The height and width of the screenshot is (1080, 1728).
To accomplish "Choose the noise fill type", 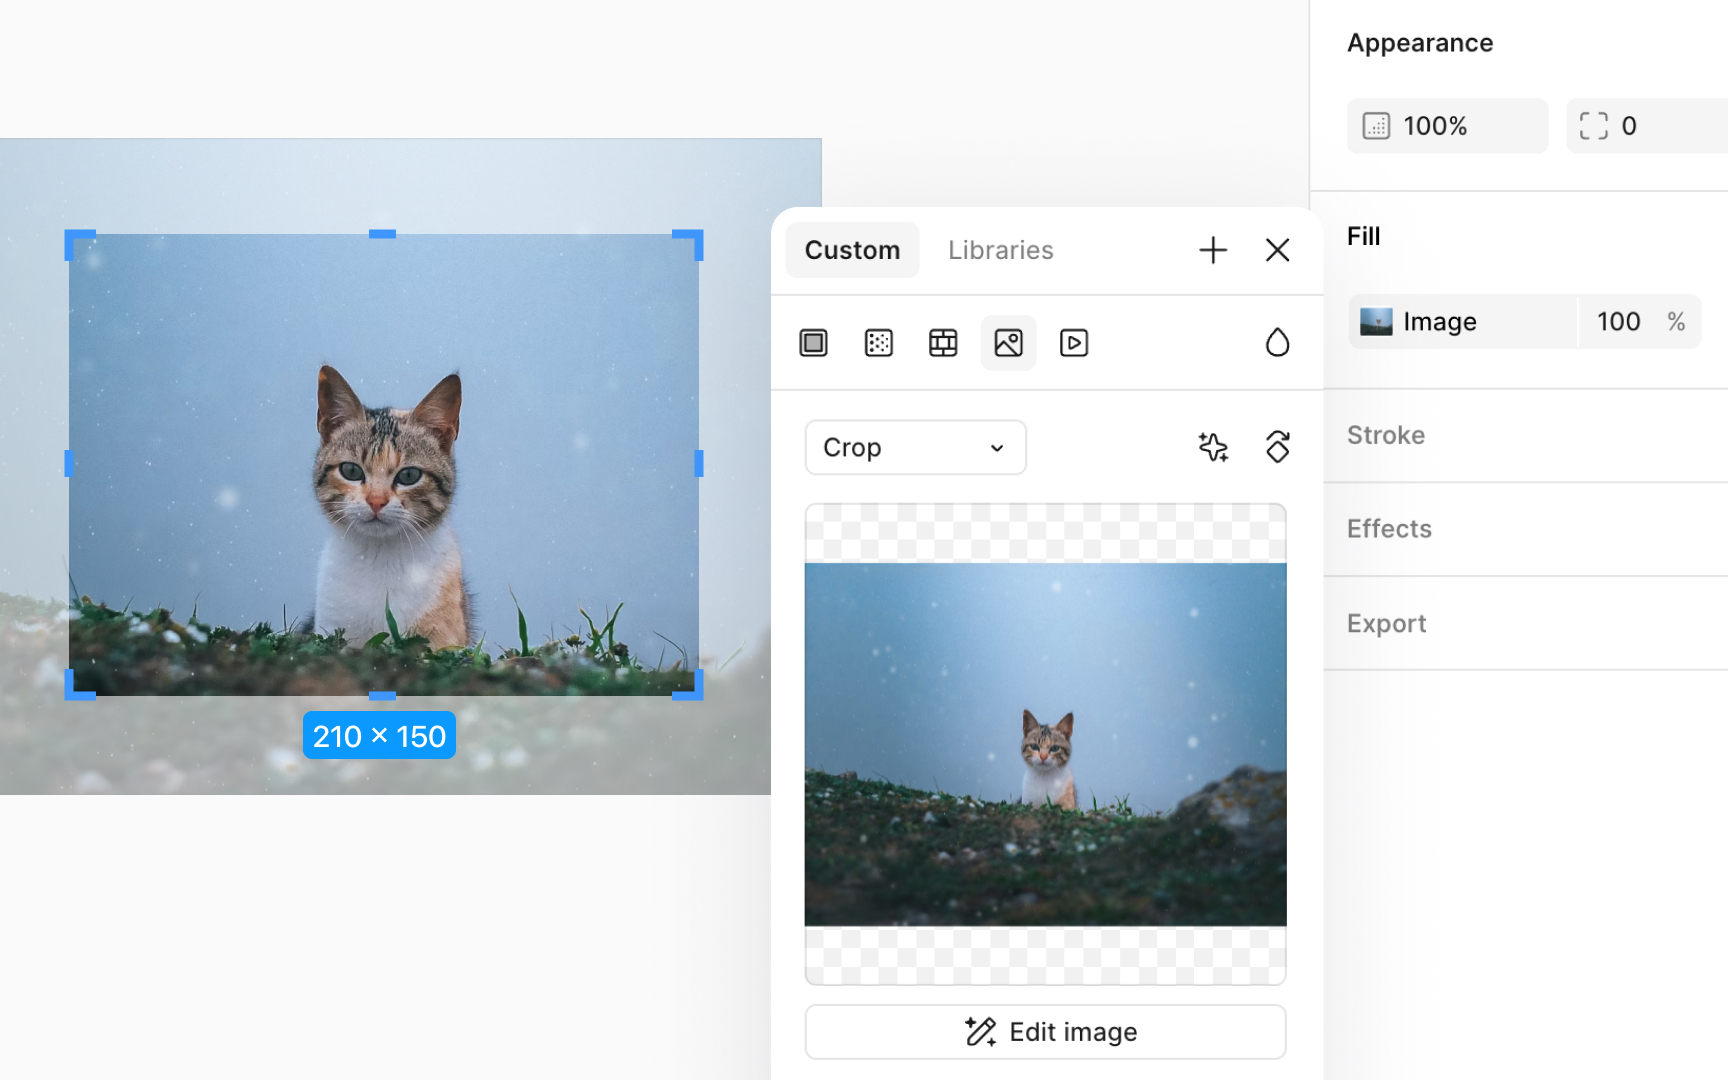I will (878, 343).
